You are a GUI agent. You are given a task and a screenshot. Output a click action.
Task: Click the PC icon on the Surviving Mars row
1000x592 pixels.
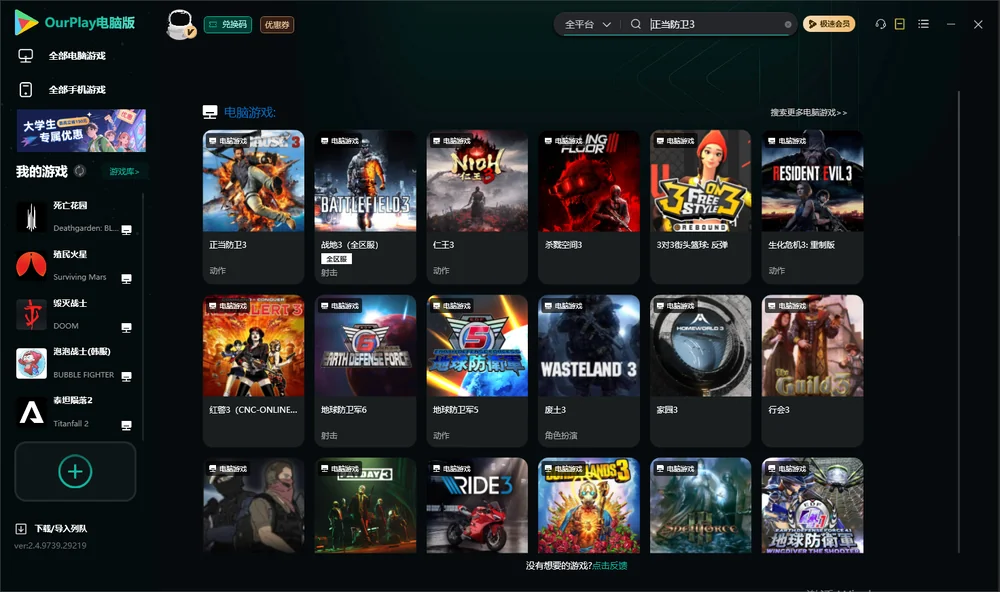pyautogui.click(x=126, y=279)
